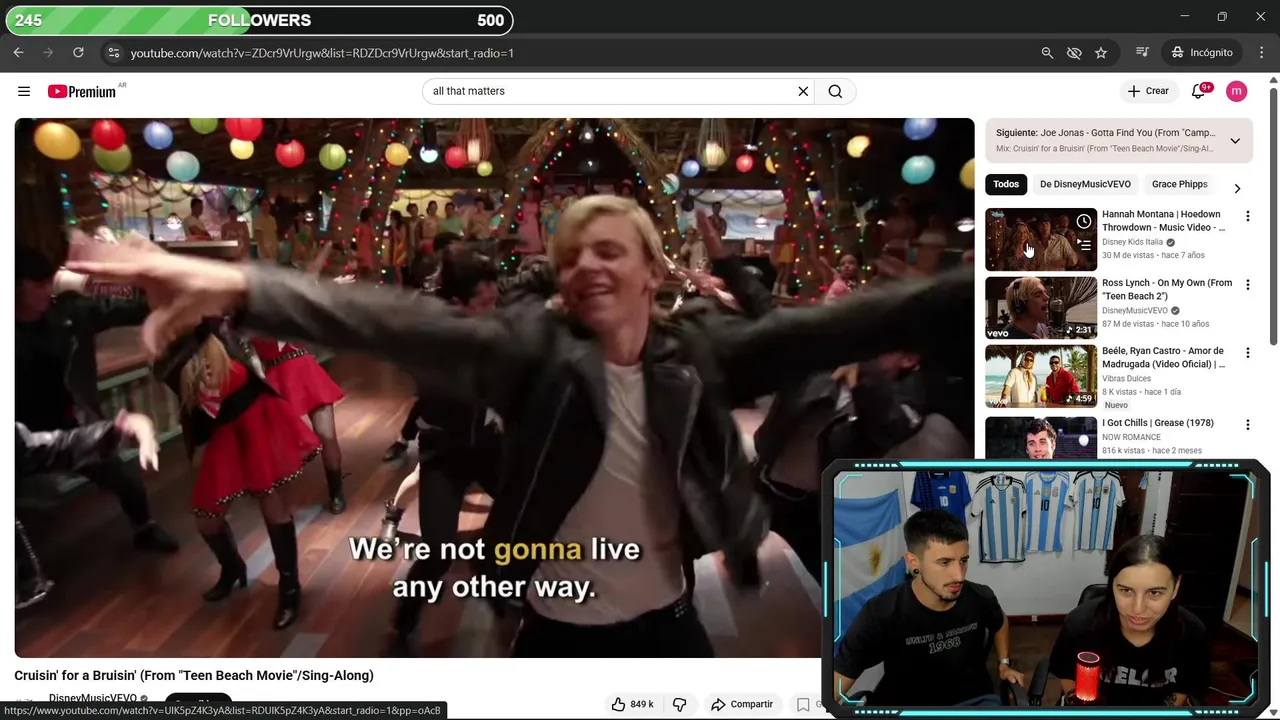Open 'I Got Chills | Grease (1978)' title

tap(1158, 423)
